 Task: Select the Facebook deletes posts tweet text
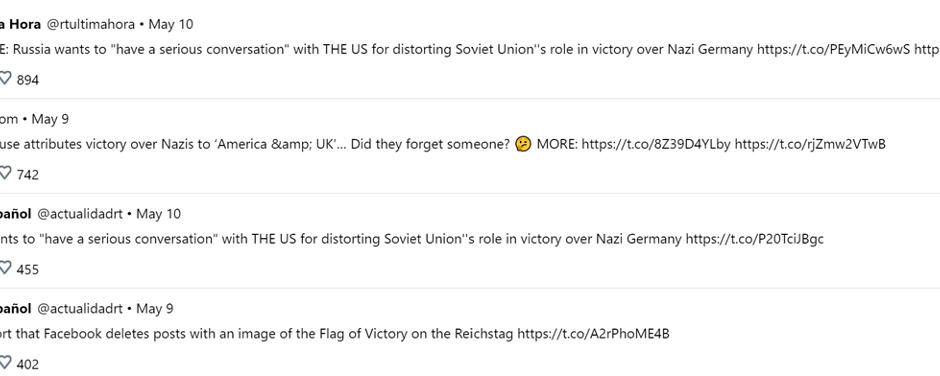(x=335, y=334)
